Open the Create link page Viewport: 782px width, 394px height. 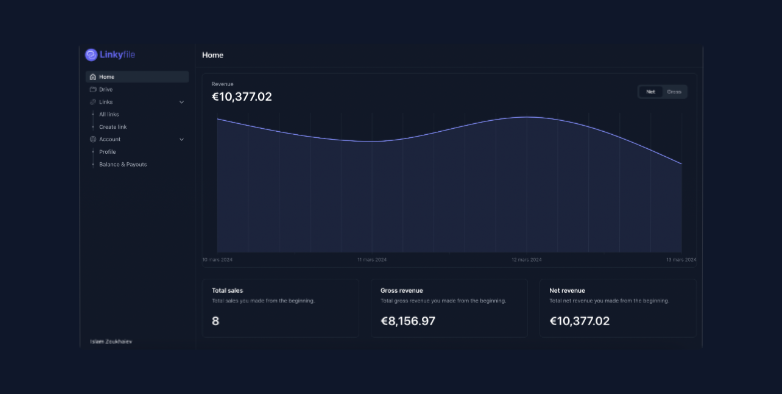point(113,127)
